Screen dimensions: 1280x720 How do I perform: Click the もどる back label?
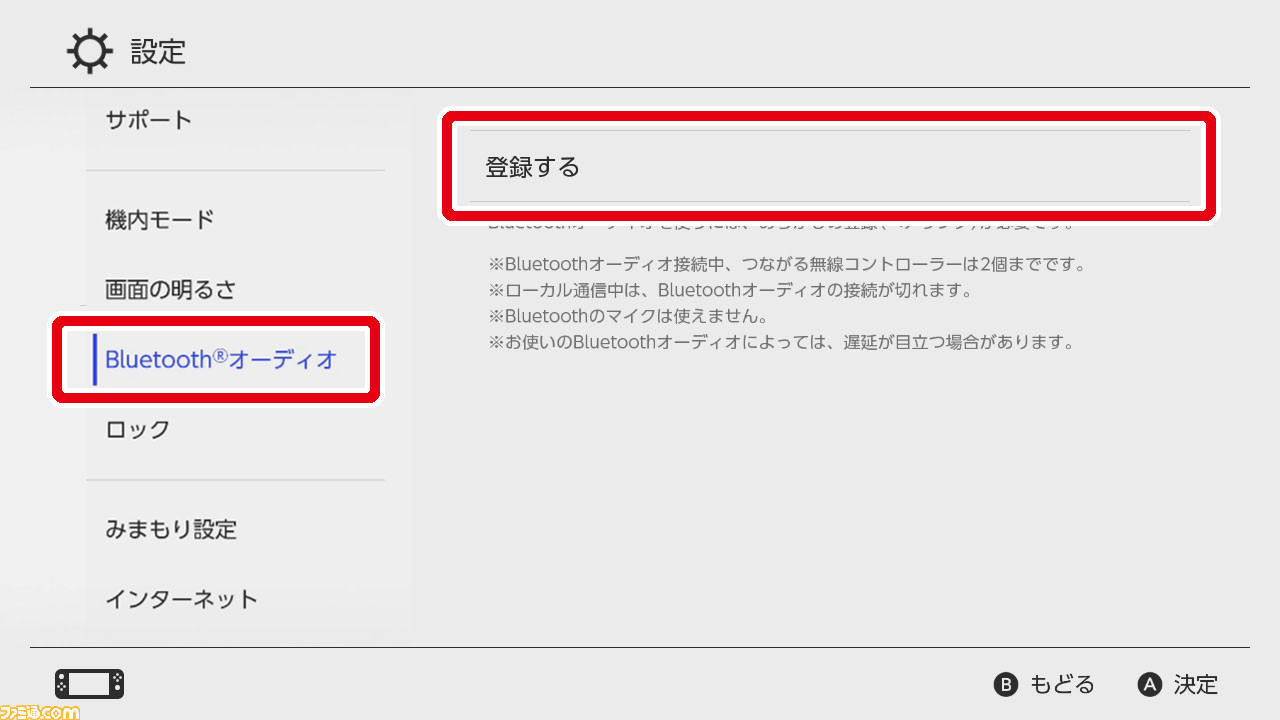coord(1062,685)
